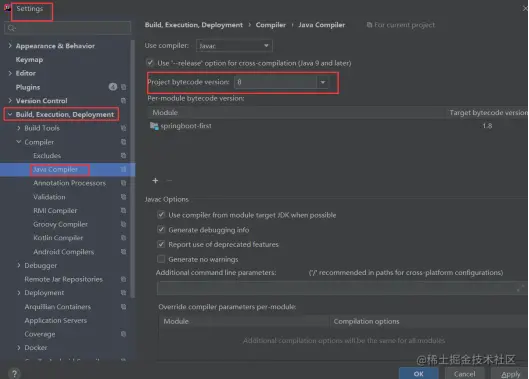This screenshot has height=379, width=529.
Task: Collapse the Compiler node
Action: [x=19, y=142]
